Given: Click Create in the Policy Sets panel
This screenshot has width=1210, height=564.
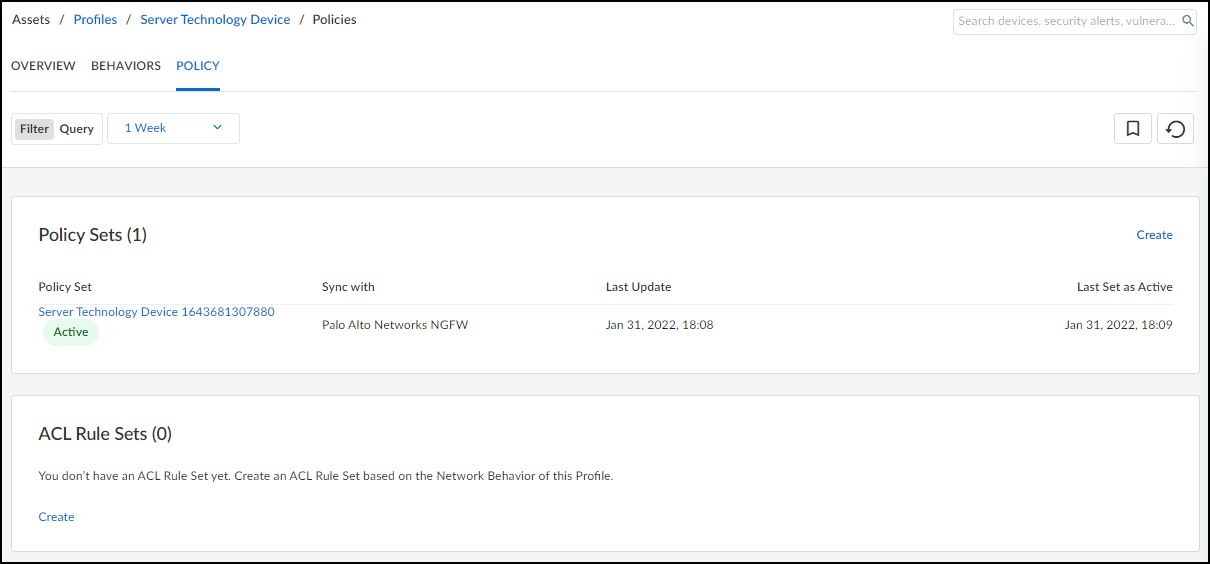Looking at the screenshot, I should point(1154,235).
